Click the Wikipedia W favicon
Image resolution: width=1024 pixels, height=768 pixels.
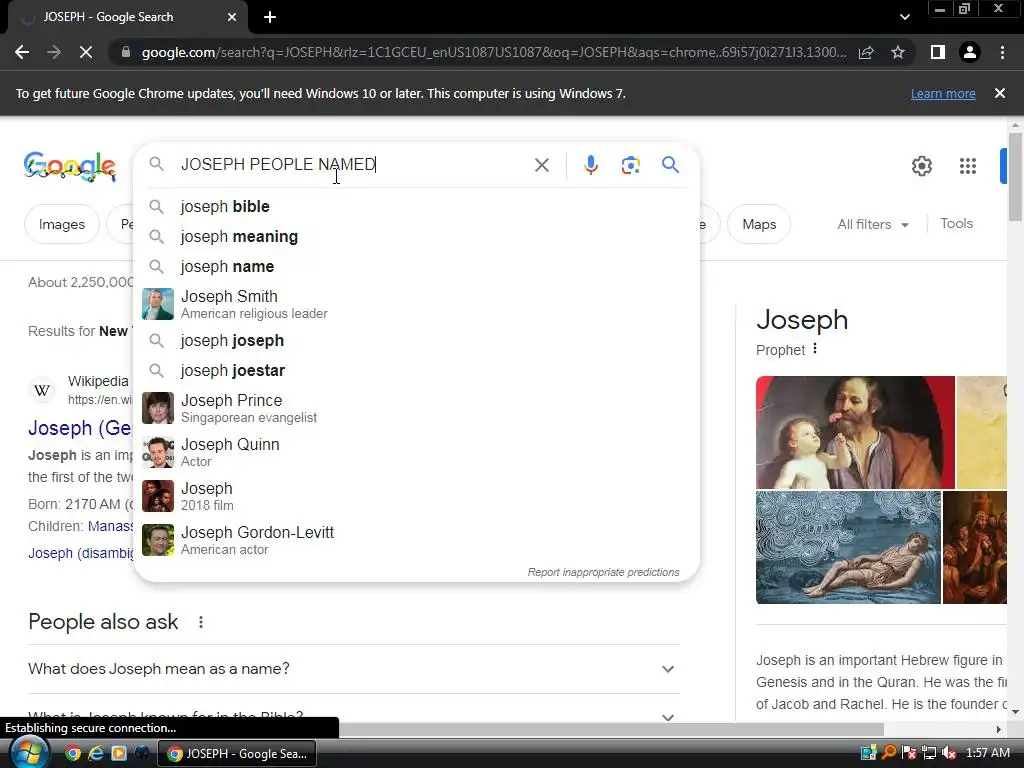pyautogui.click(x=42, y=391)
